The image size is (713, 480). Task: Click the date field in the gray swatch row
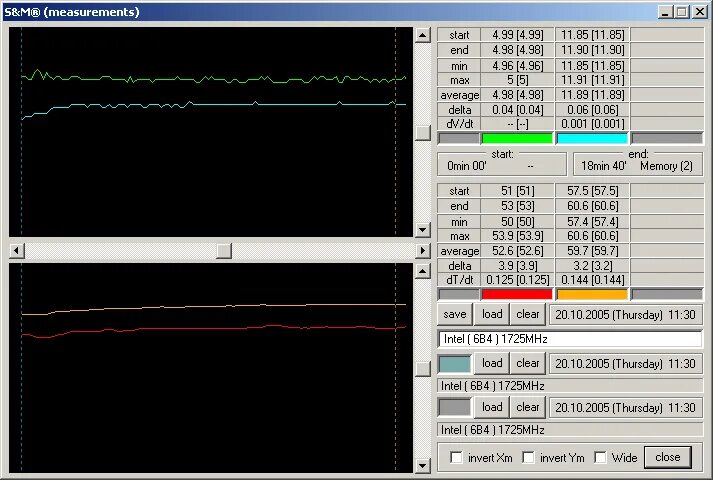click(626, 407)
